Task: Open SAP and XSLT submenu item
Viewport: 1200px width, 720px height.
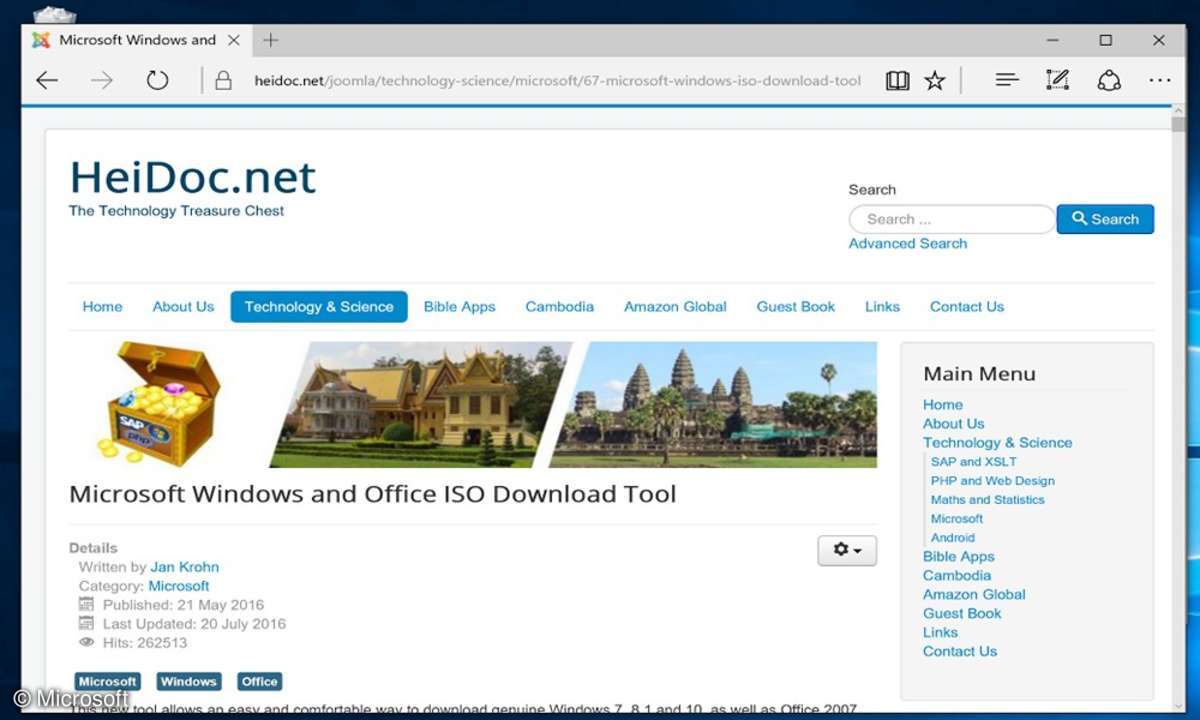Action: (974, 462)
